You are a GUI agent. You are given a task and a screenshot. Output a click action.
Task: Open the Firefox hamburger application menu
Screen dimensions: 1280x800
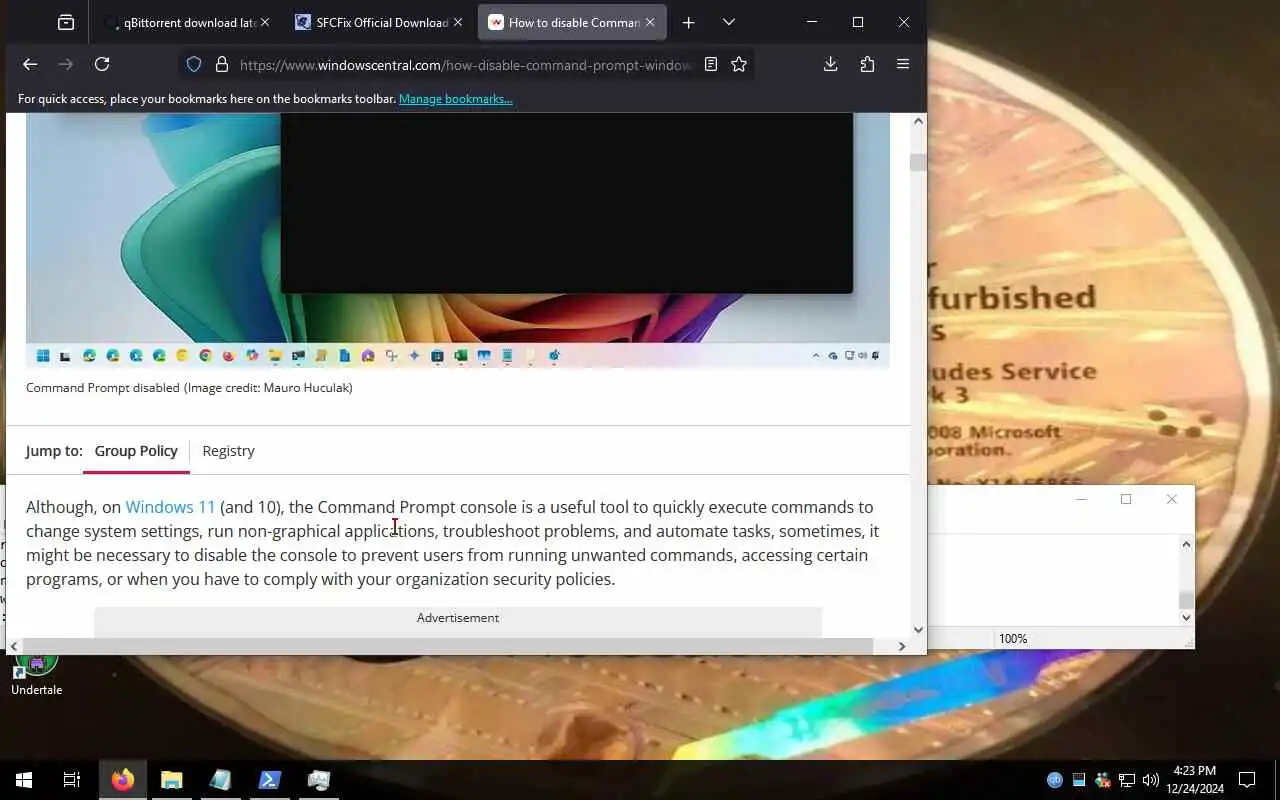[903, 64]
